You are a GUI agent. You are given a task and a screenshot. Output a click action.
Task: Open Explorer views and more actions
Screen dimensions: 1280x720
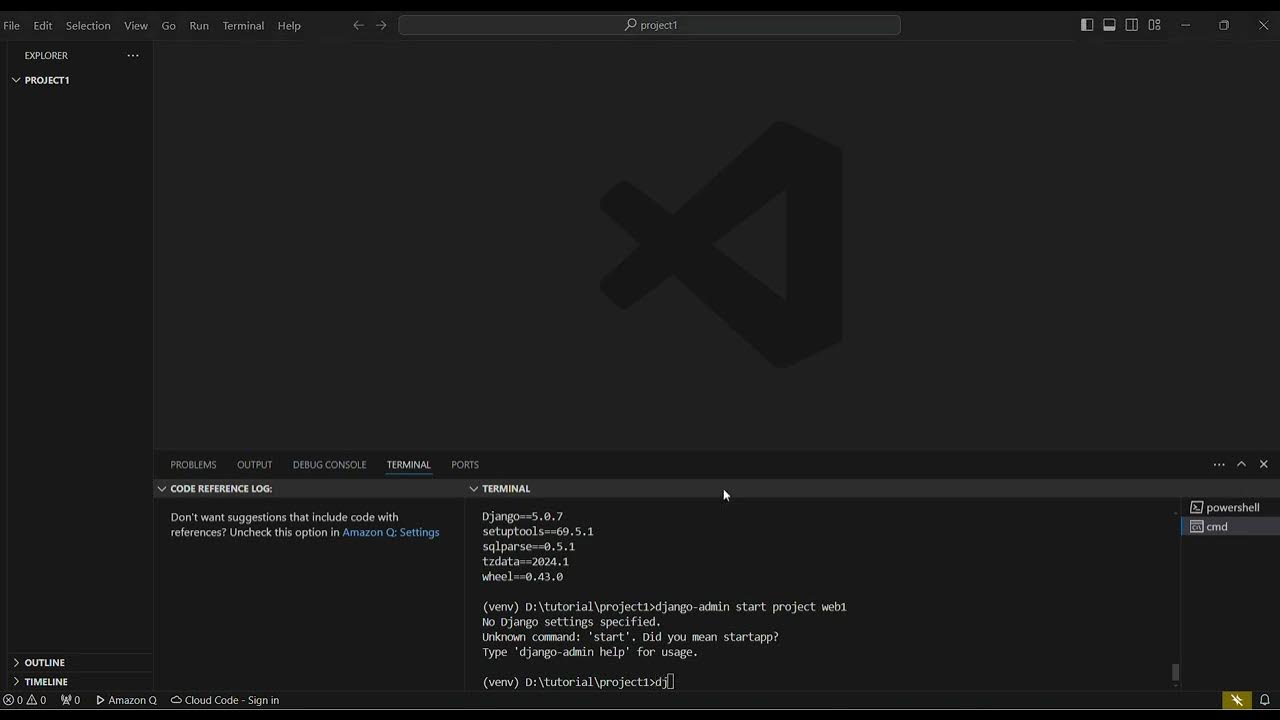(133, 56)
